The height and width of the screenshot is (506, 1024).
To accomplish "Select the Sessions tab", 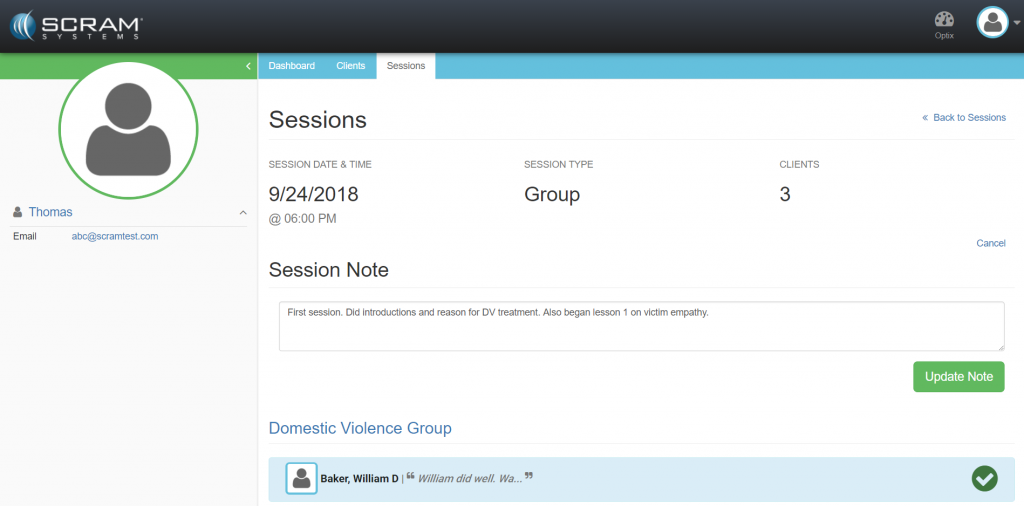I will (406, 66).
